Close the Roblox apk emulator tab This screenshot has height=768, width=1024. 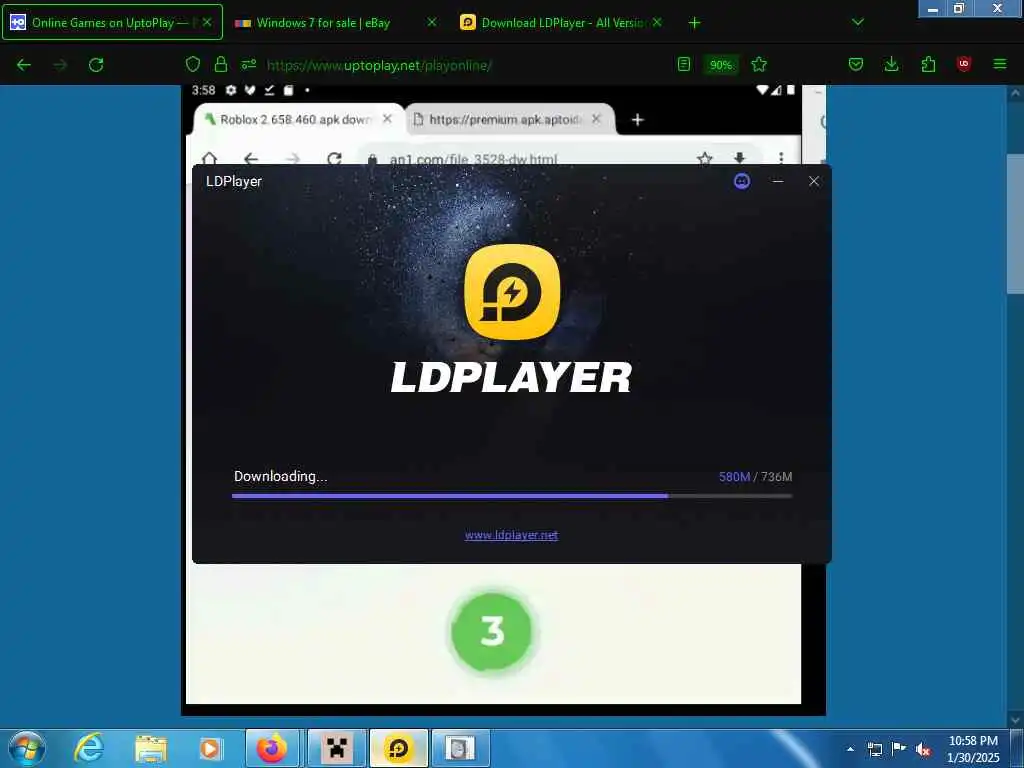pos(387,119)
